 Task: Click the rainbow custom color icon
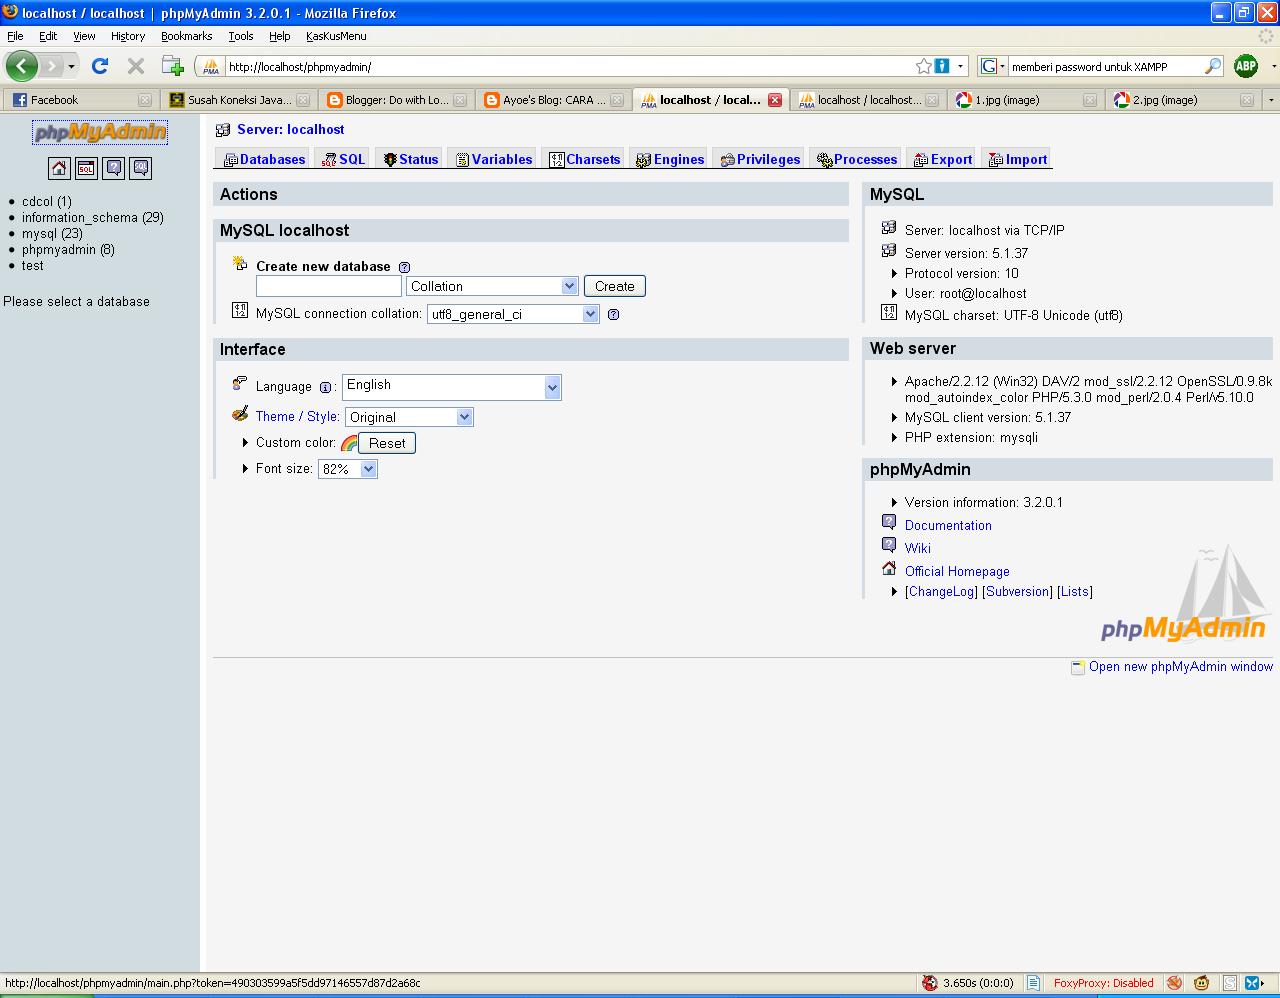pyautogui.click(x=349, y=443)
